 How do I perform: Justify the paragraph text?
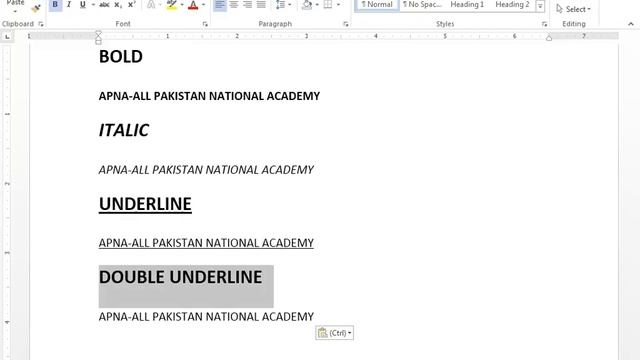click(x=261, y=4)
